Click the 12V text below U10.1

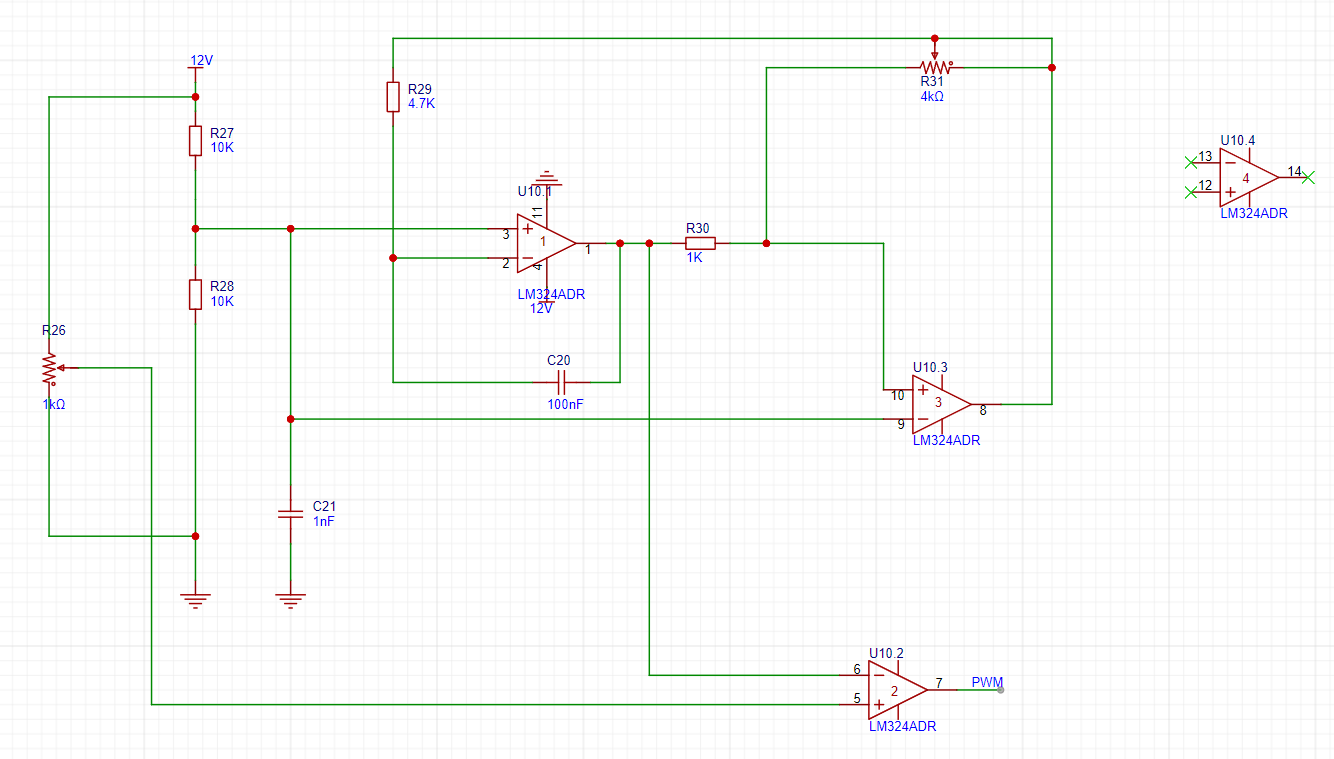[541, 308]
